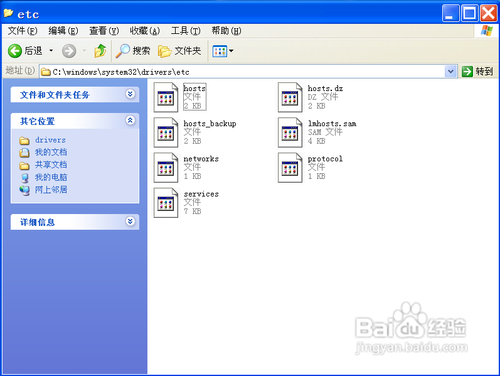Open the 收藏(A) menu
Image resolution: width=500 pixels, height=376 pixels.
(145, 31)
